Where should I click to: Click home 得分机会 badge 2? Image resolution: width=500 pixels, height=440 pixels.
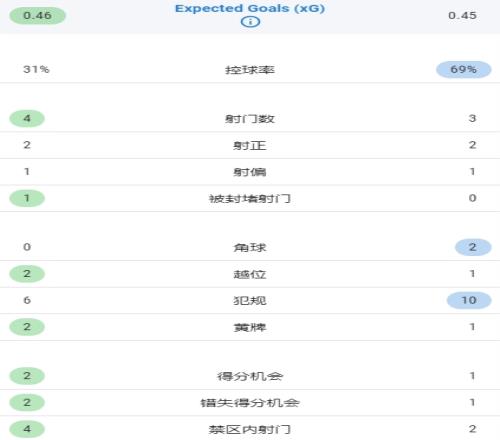coord(27,376)
